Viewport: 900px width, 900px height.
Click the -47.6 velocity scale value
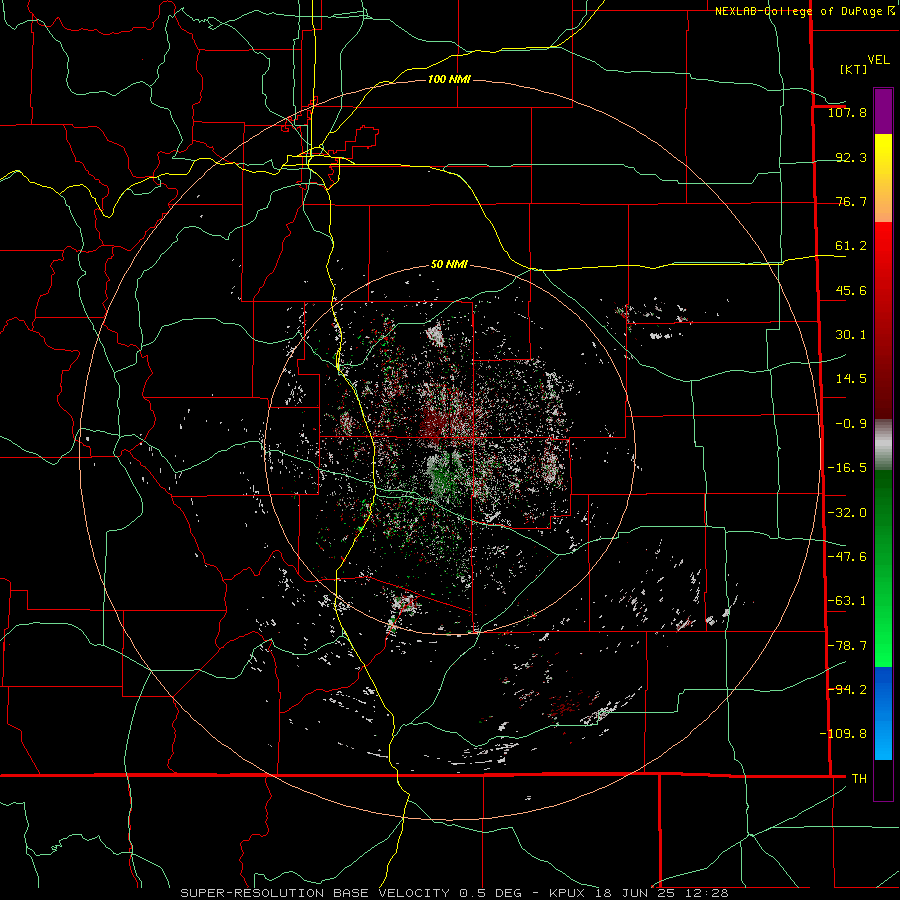pos(847,557)
